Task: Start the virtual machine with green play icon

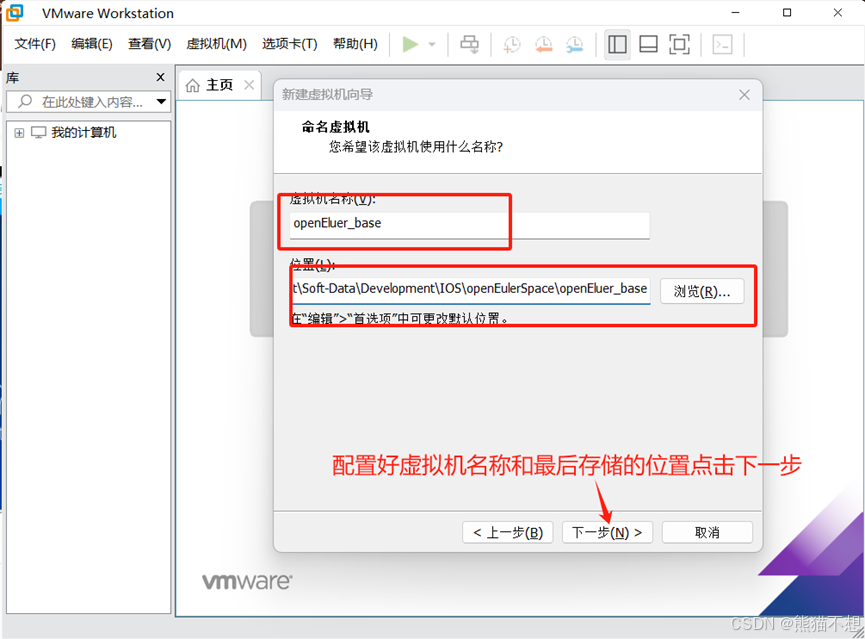Action: (x=410, y=44)
